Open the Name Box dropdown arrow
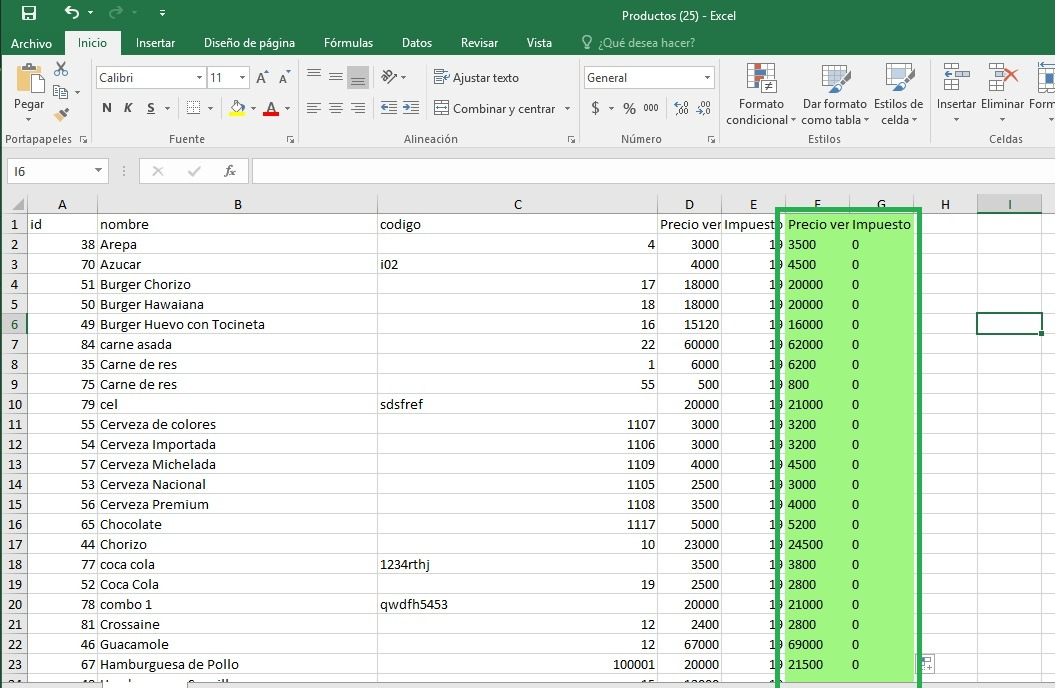This screenshot has height=688, width=1055. [98, 171]
